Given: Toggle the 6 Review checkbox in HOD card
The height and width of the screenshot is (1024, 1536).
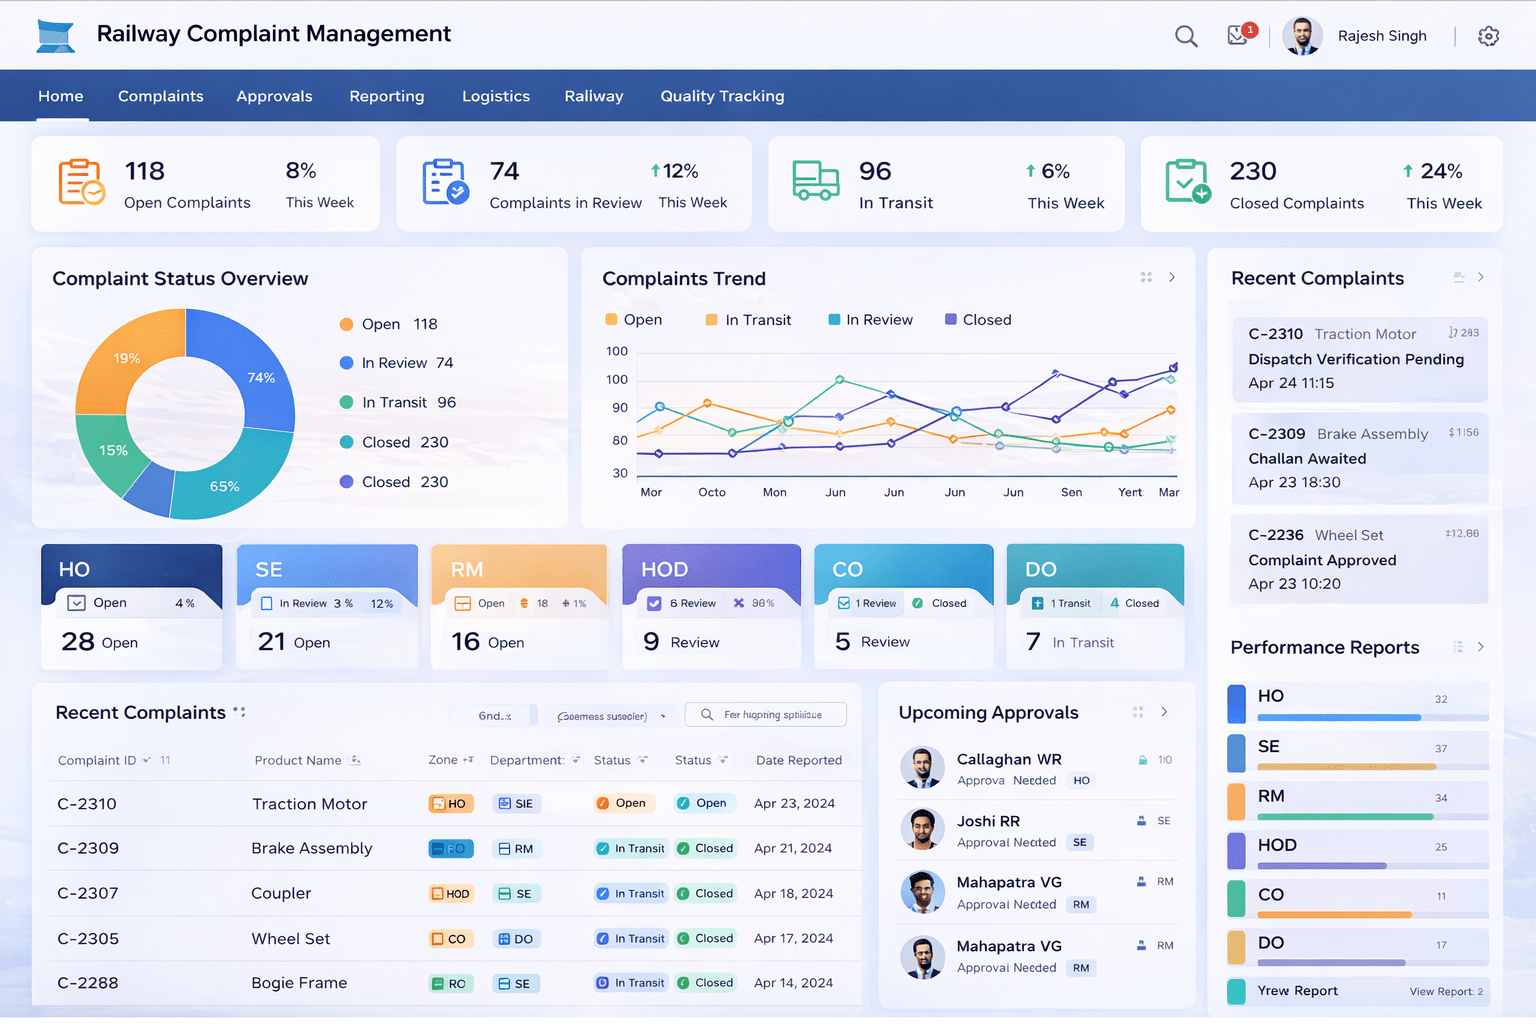Looking at the screenshot, I should coord(654,604).
